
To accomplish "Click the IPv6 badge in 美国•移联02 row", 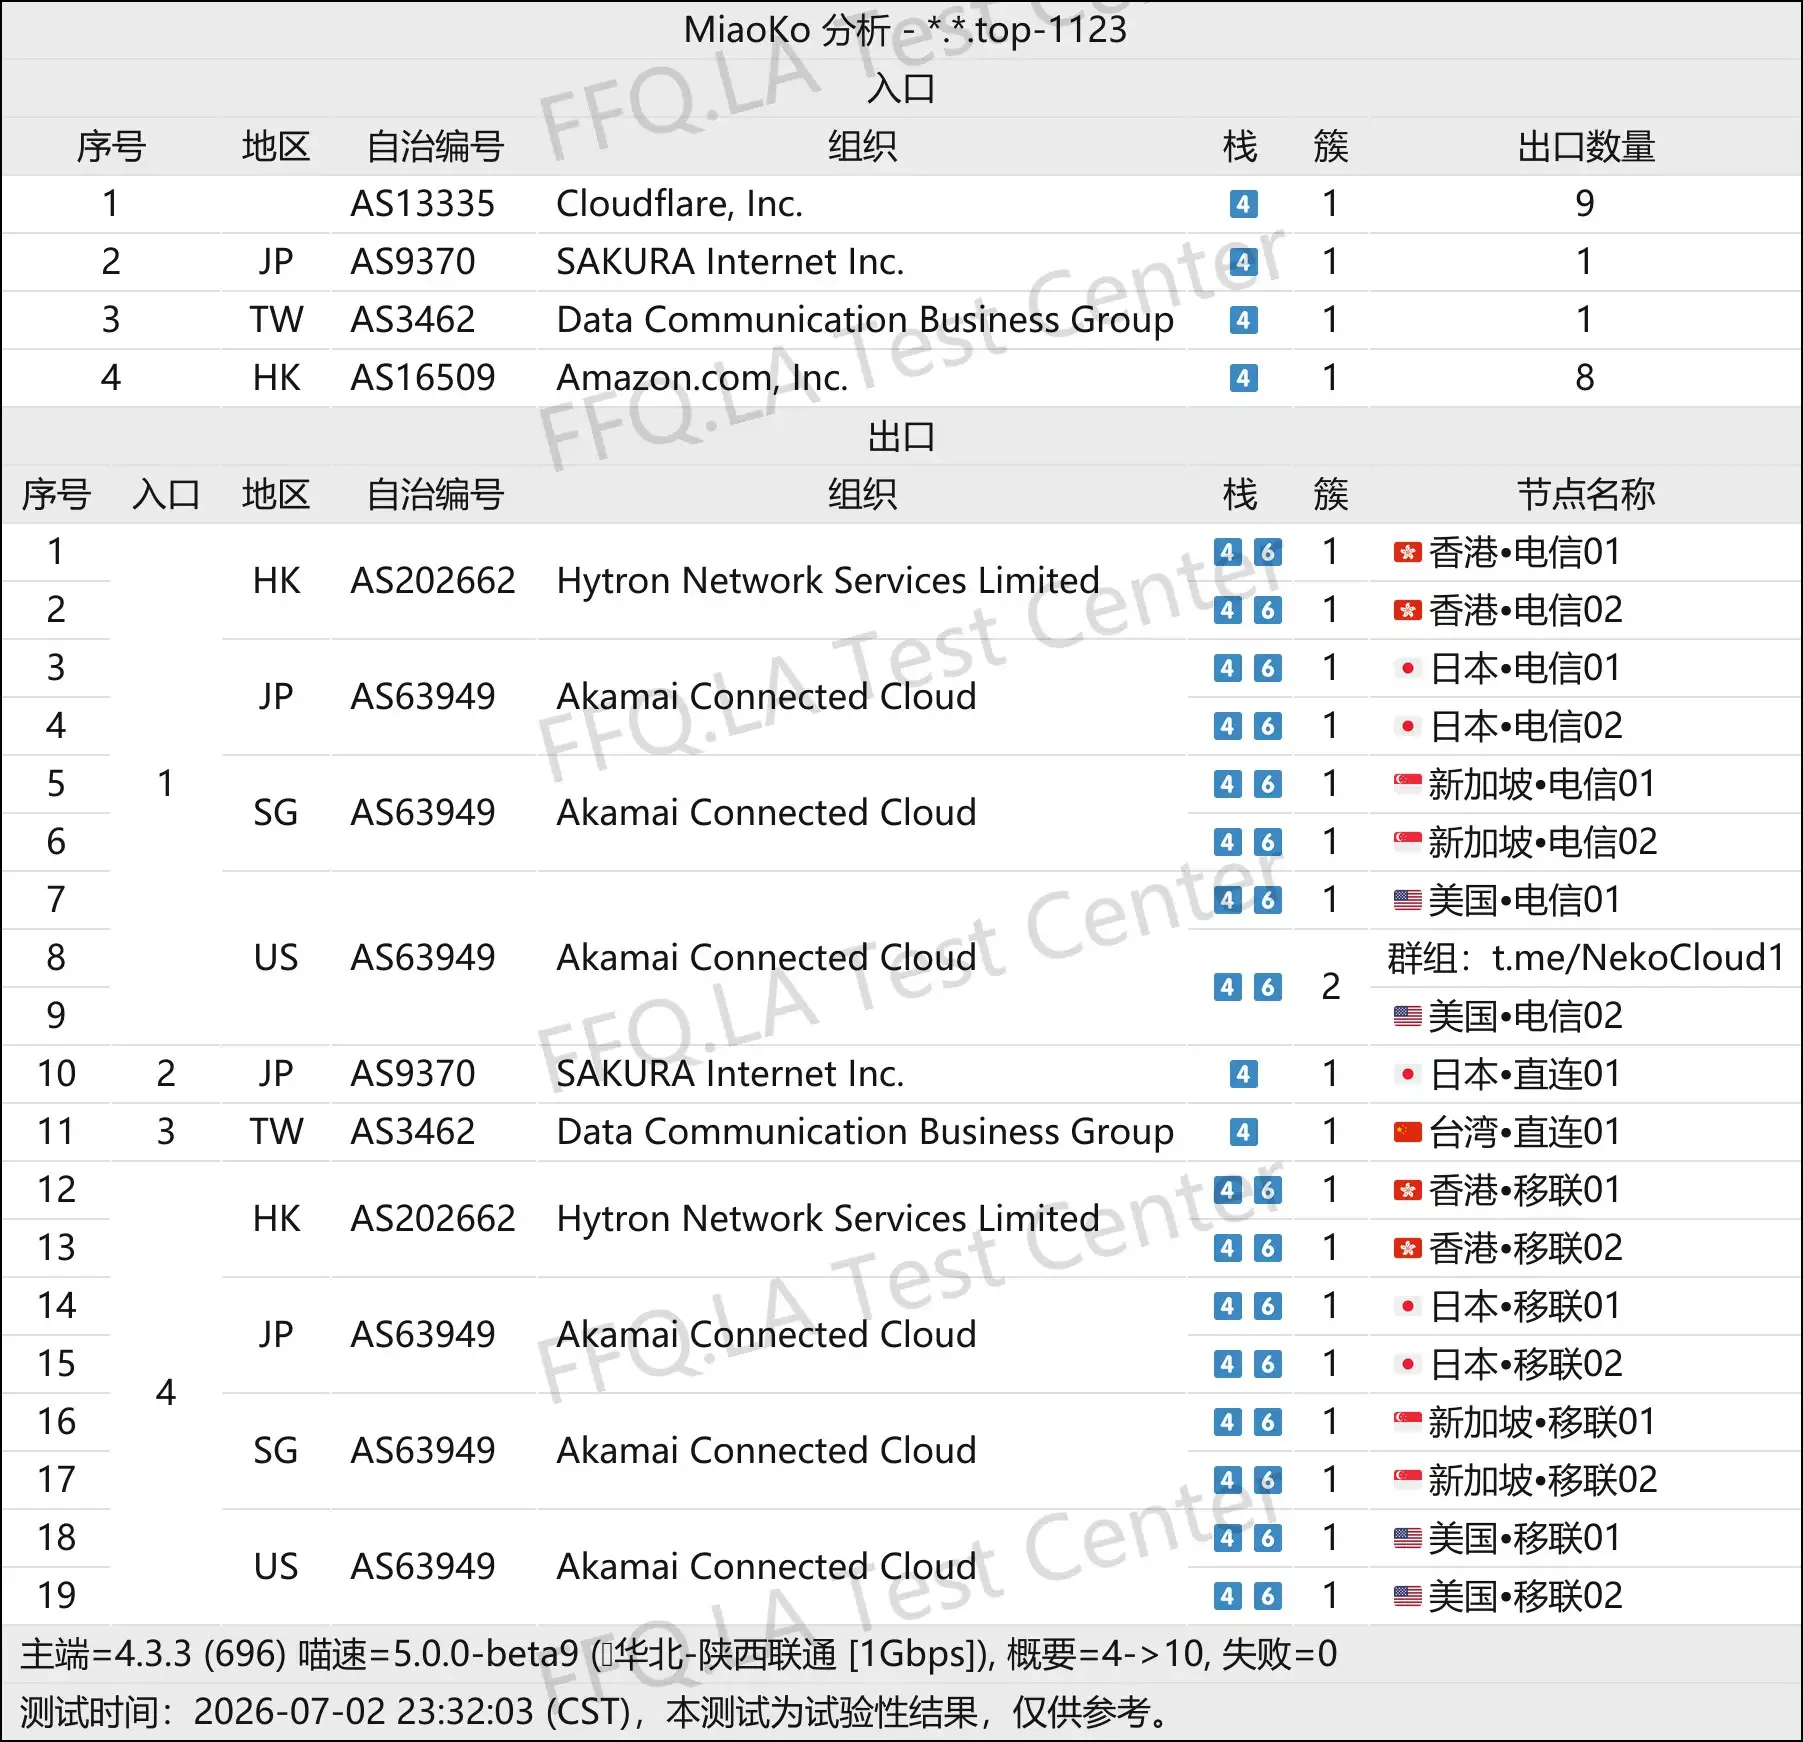I will 1268,1596.
